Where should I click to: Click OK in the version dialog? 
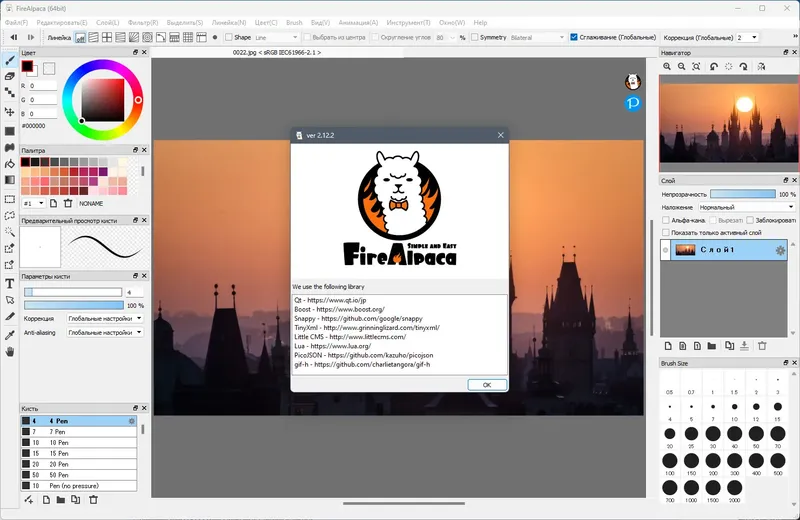(487, 385)
